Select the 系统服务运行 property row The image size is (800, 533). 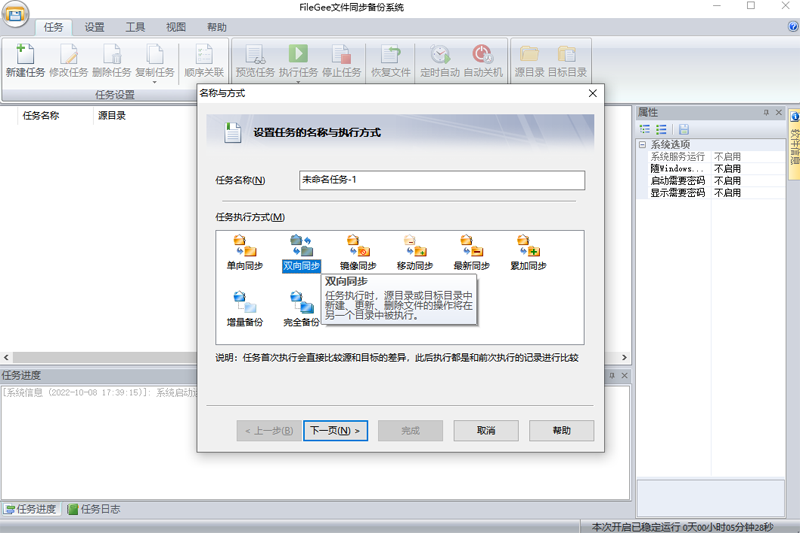point(710,157)
